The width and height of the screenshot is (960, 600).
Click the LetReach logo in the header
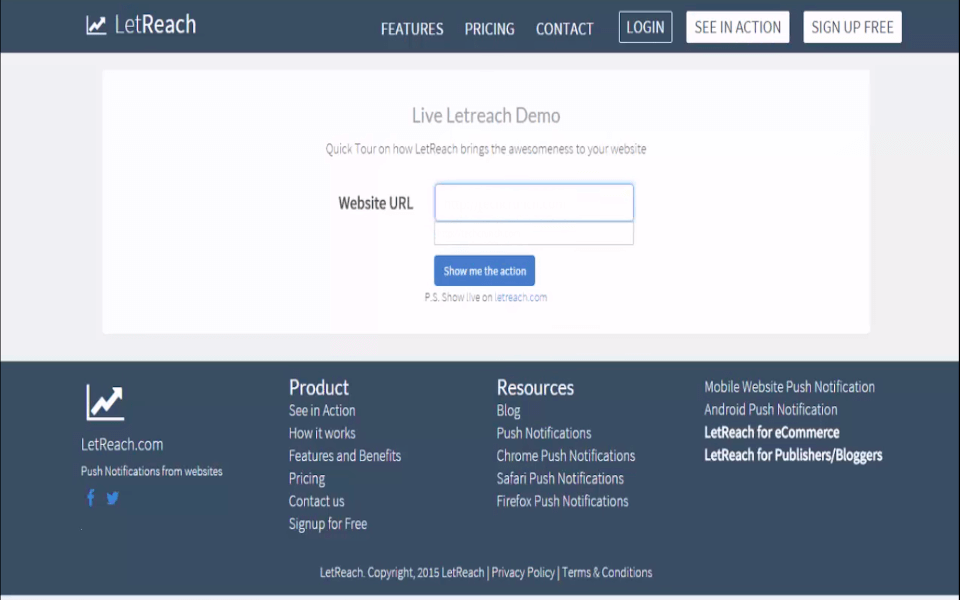pos(141,24)
